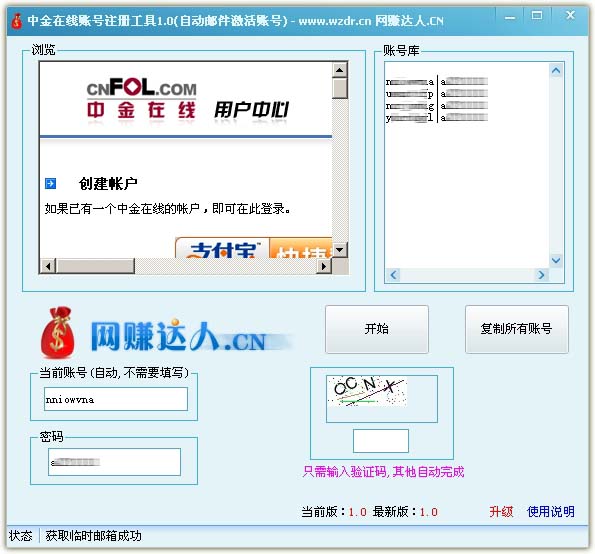Viewport: 595px width, 554px height.
Task: Click the blue arrow icon beside 创建帐户
Action: [50, 184]
